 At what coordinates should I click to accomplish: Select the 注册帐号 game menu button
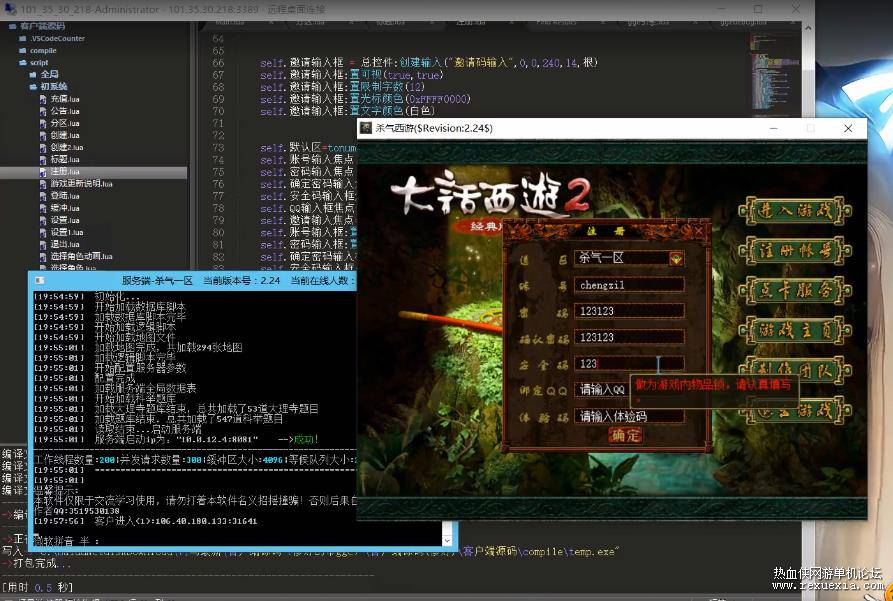[794, 251]
